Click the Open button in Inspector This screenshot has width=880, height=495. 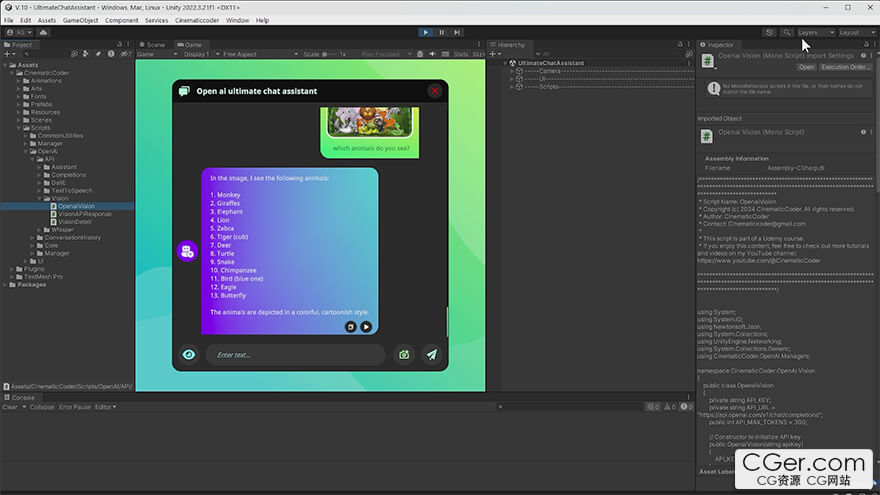pyautogui.click(x=806, y=67)
